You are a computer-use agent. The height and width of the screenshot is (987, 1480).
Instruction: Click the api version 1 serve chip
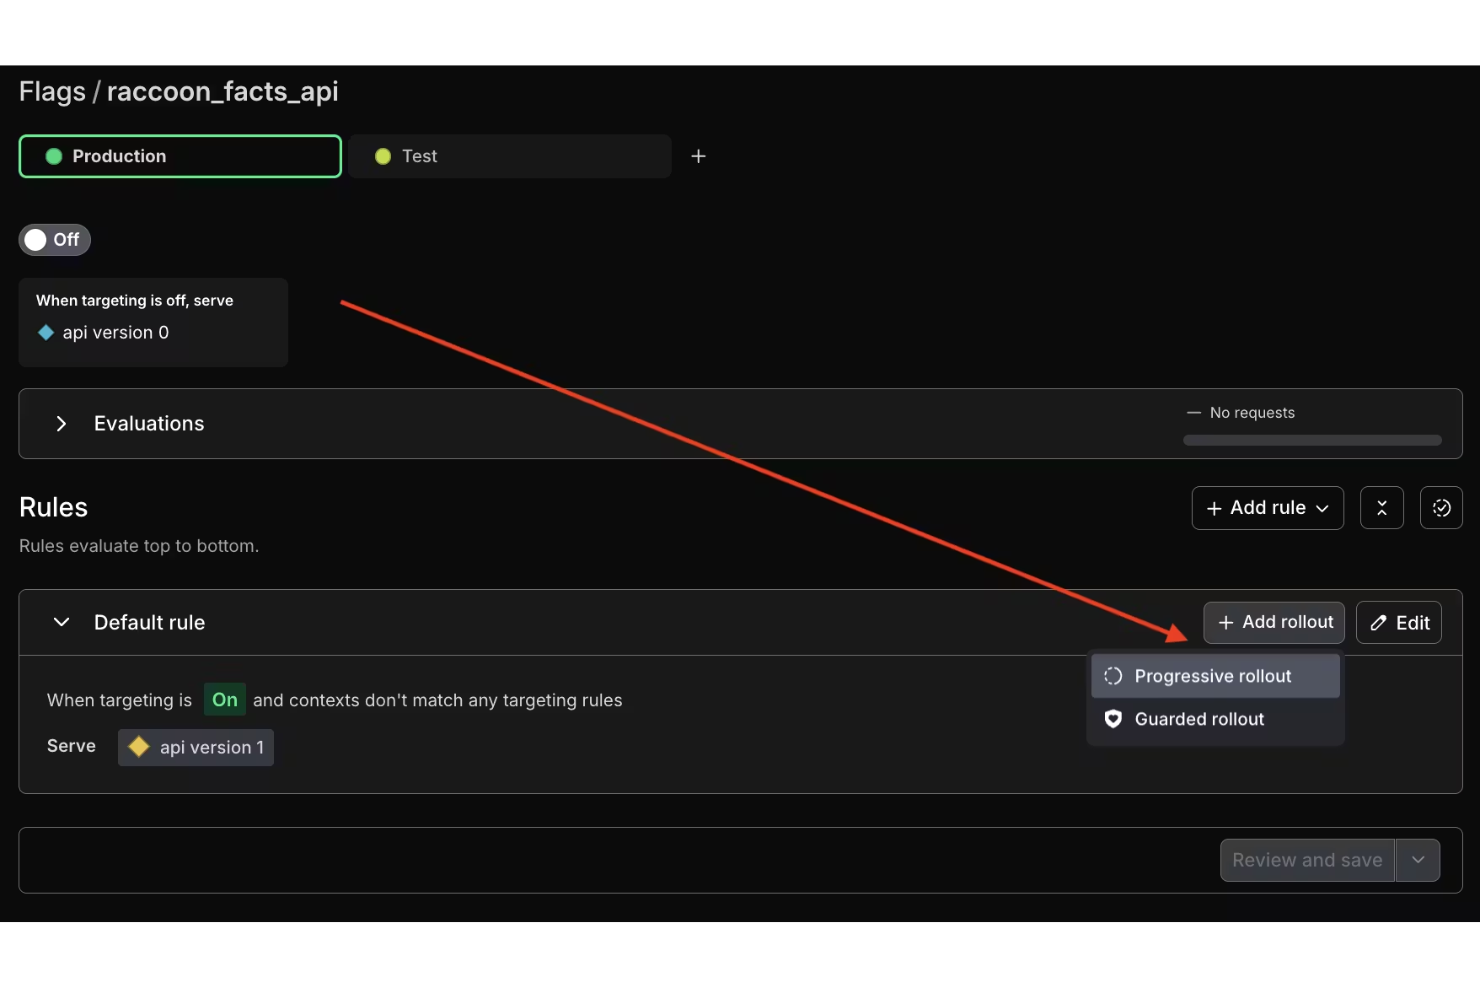196,747
